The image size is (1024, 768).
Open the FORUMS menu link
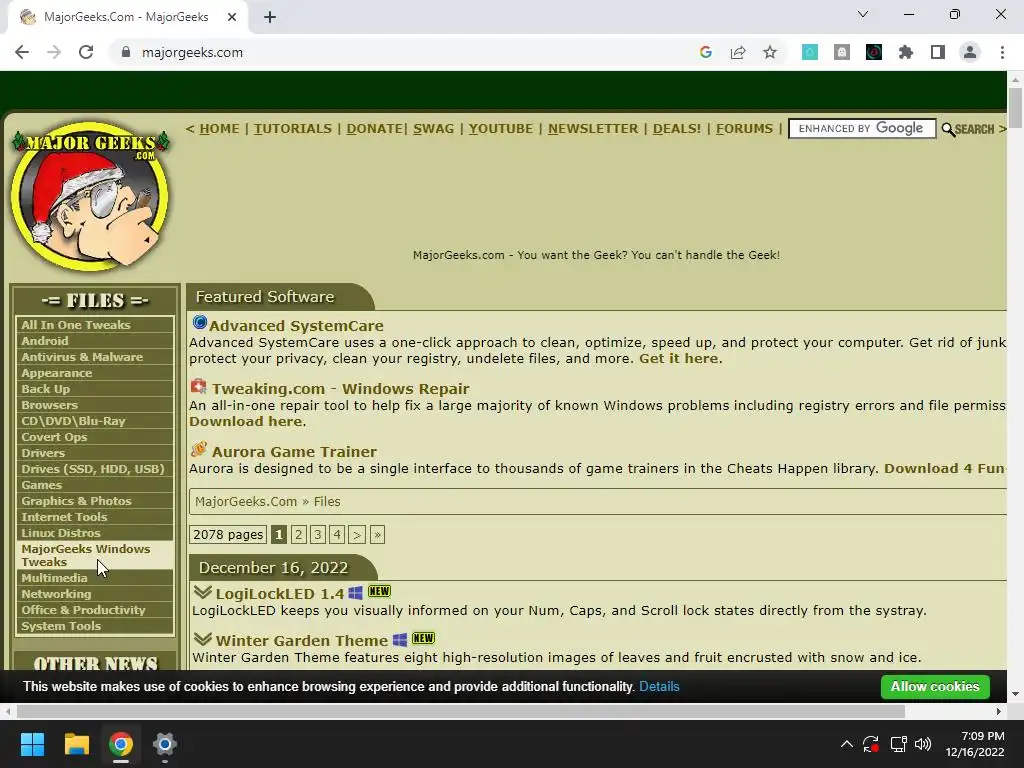tap(744, 129)
